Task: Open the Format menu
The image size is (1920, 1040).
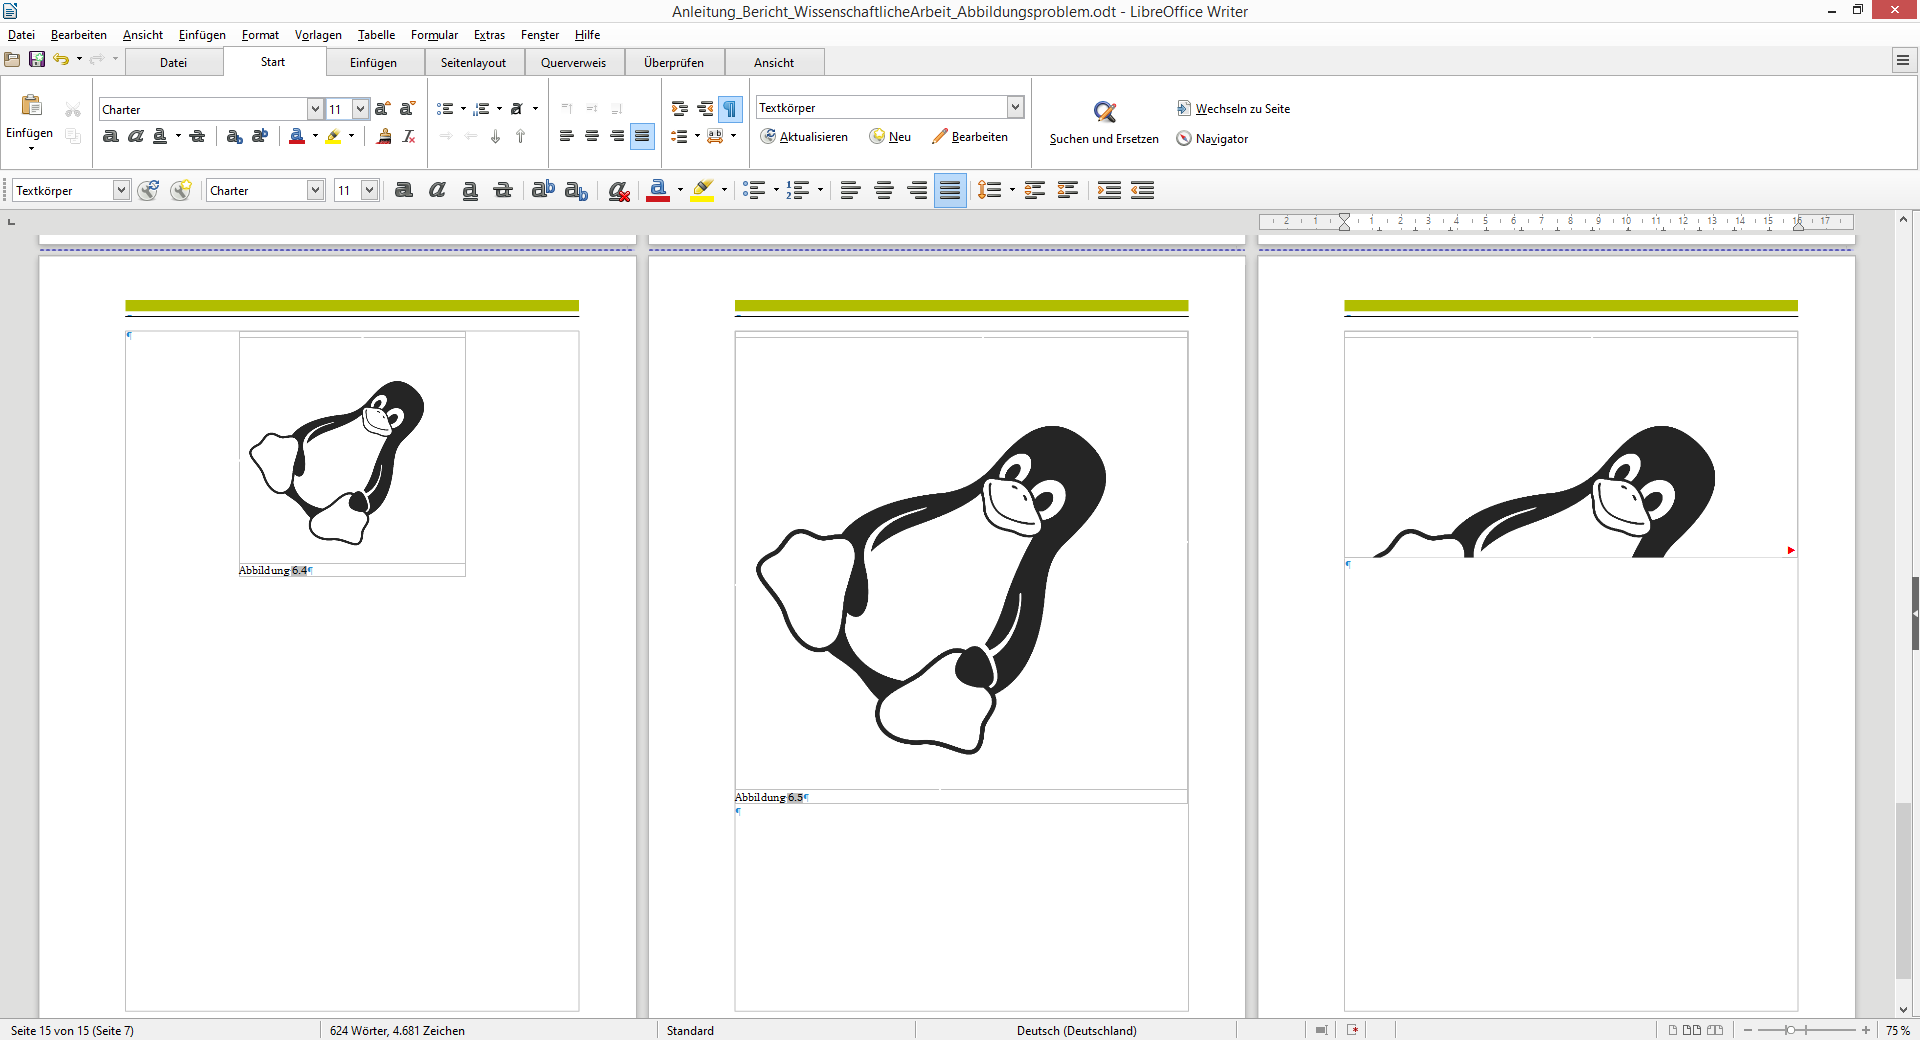Action: 260,35
